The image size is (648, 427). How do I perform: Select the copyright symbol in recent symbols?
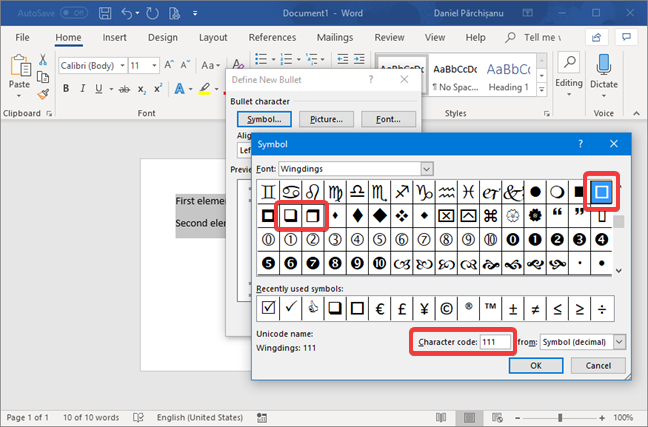pyautogui.click(x=446, y=308)
